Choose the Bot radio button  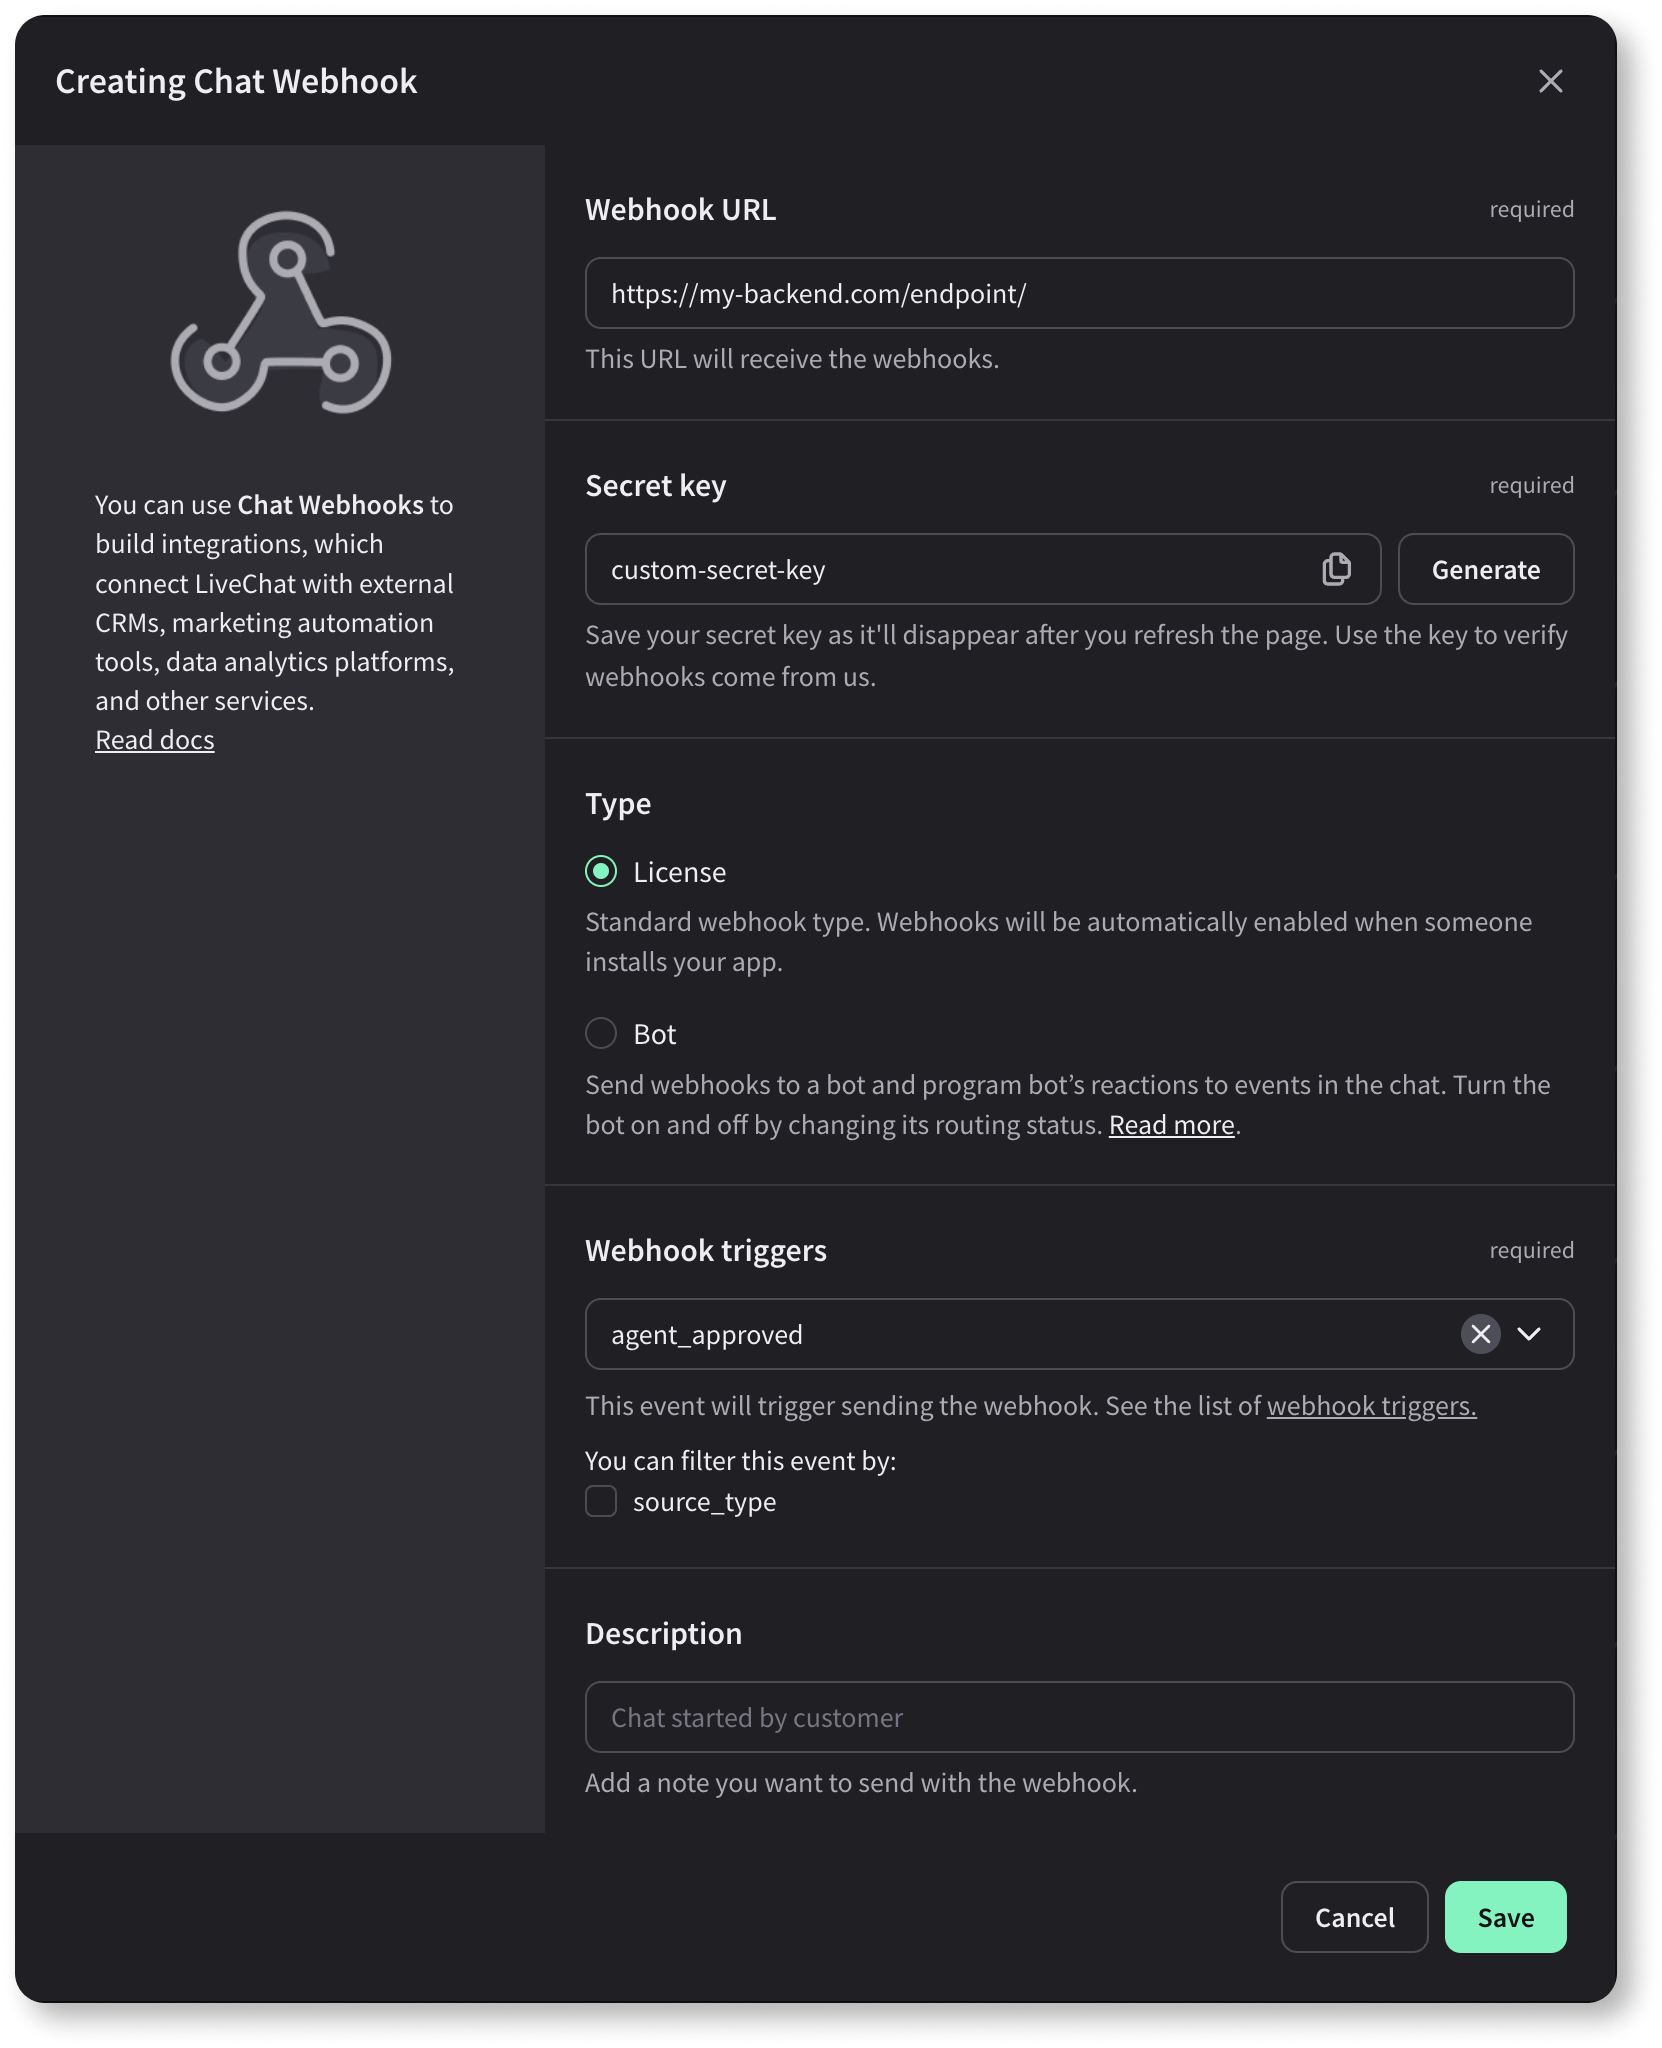click(x=601, y=1033)
